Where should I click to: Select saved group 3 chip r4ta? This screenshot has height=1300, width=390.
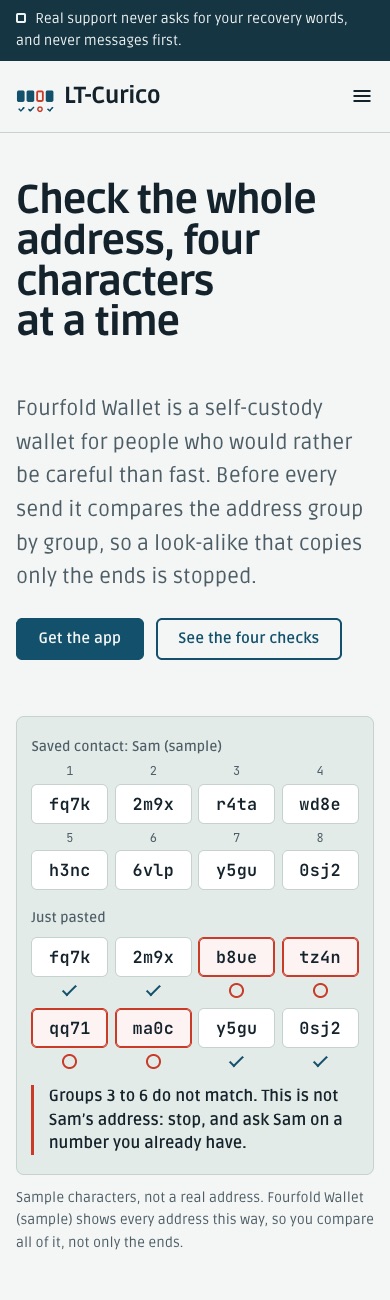[237, 804]
